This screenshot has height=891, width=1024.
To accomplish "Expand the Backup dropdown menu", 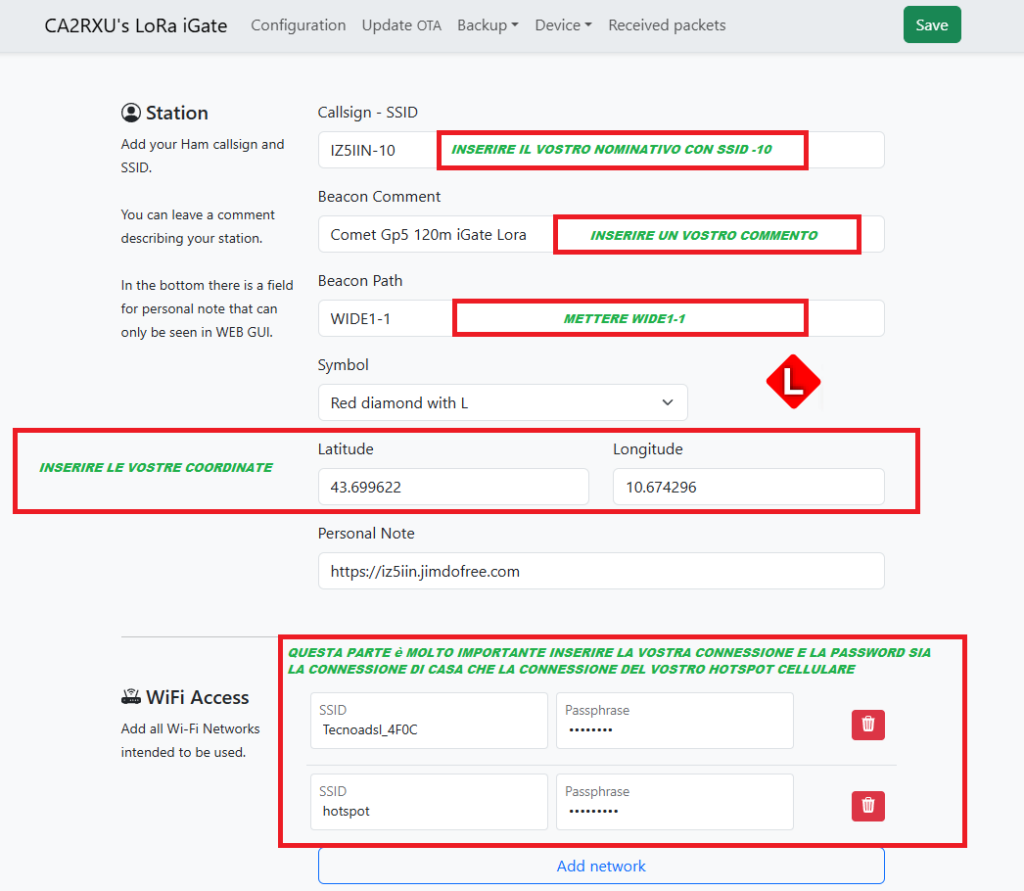I will tap(487, 25).
